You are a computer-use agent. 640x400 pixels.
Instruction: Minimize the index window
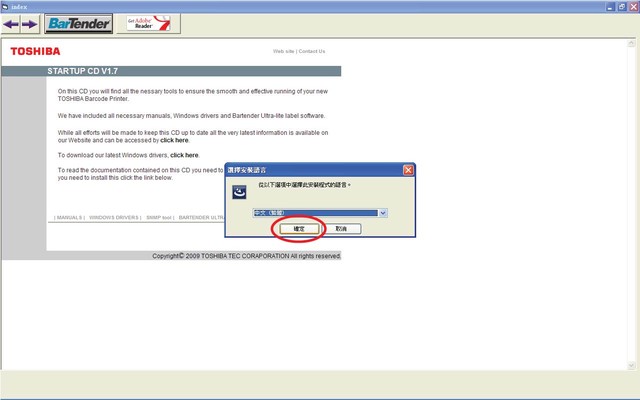[610, 7]
